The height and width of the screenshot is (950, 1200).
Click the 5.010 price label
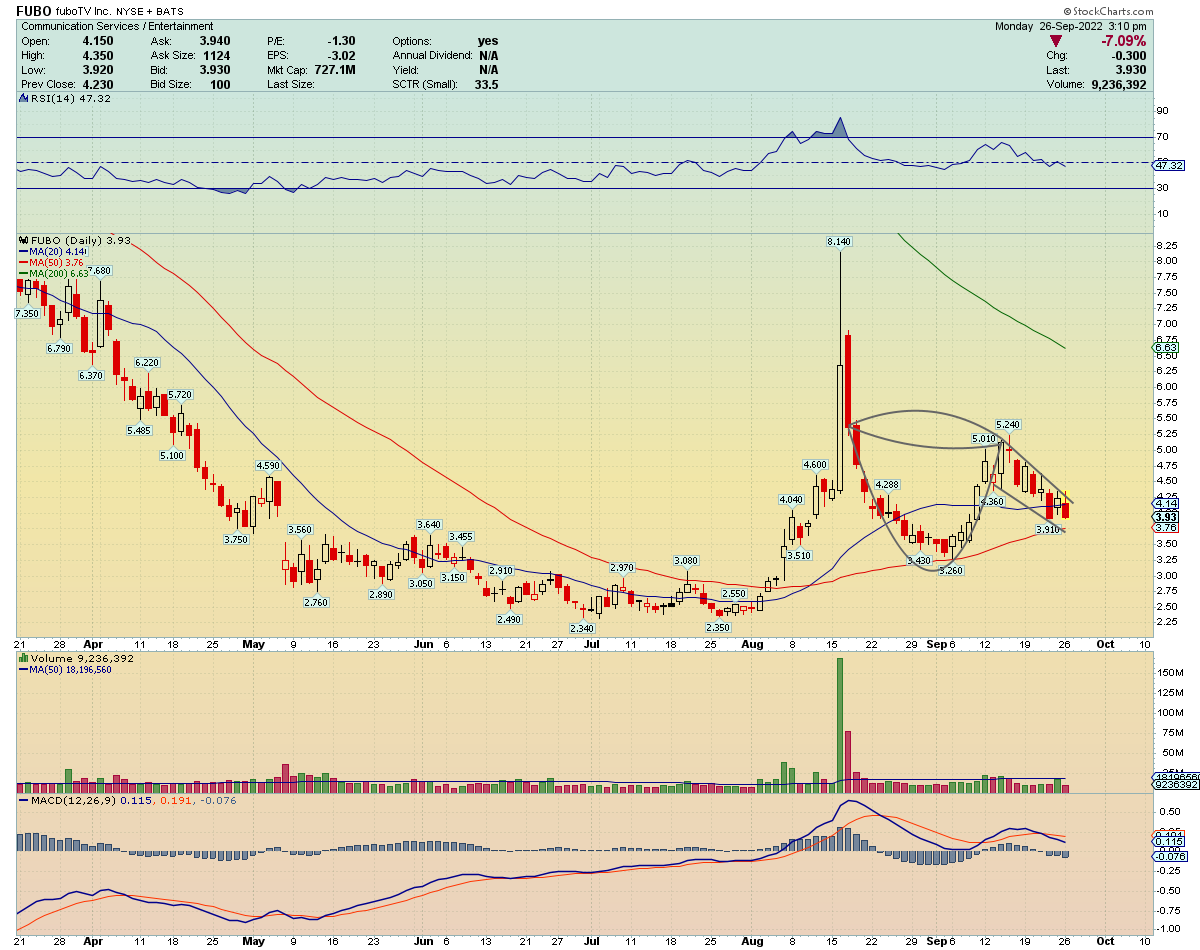pyautogui.click(x=984, y=439)
